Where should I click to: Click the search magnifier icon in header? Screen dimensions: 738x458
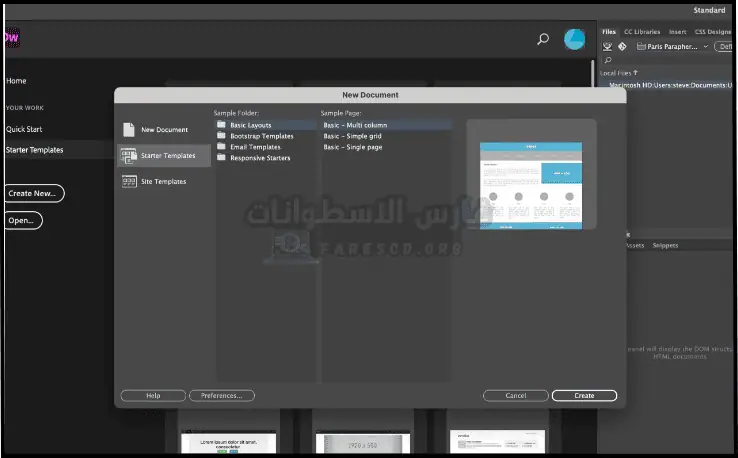[x=543, y=40]
